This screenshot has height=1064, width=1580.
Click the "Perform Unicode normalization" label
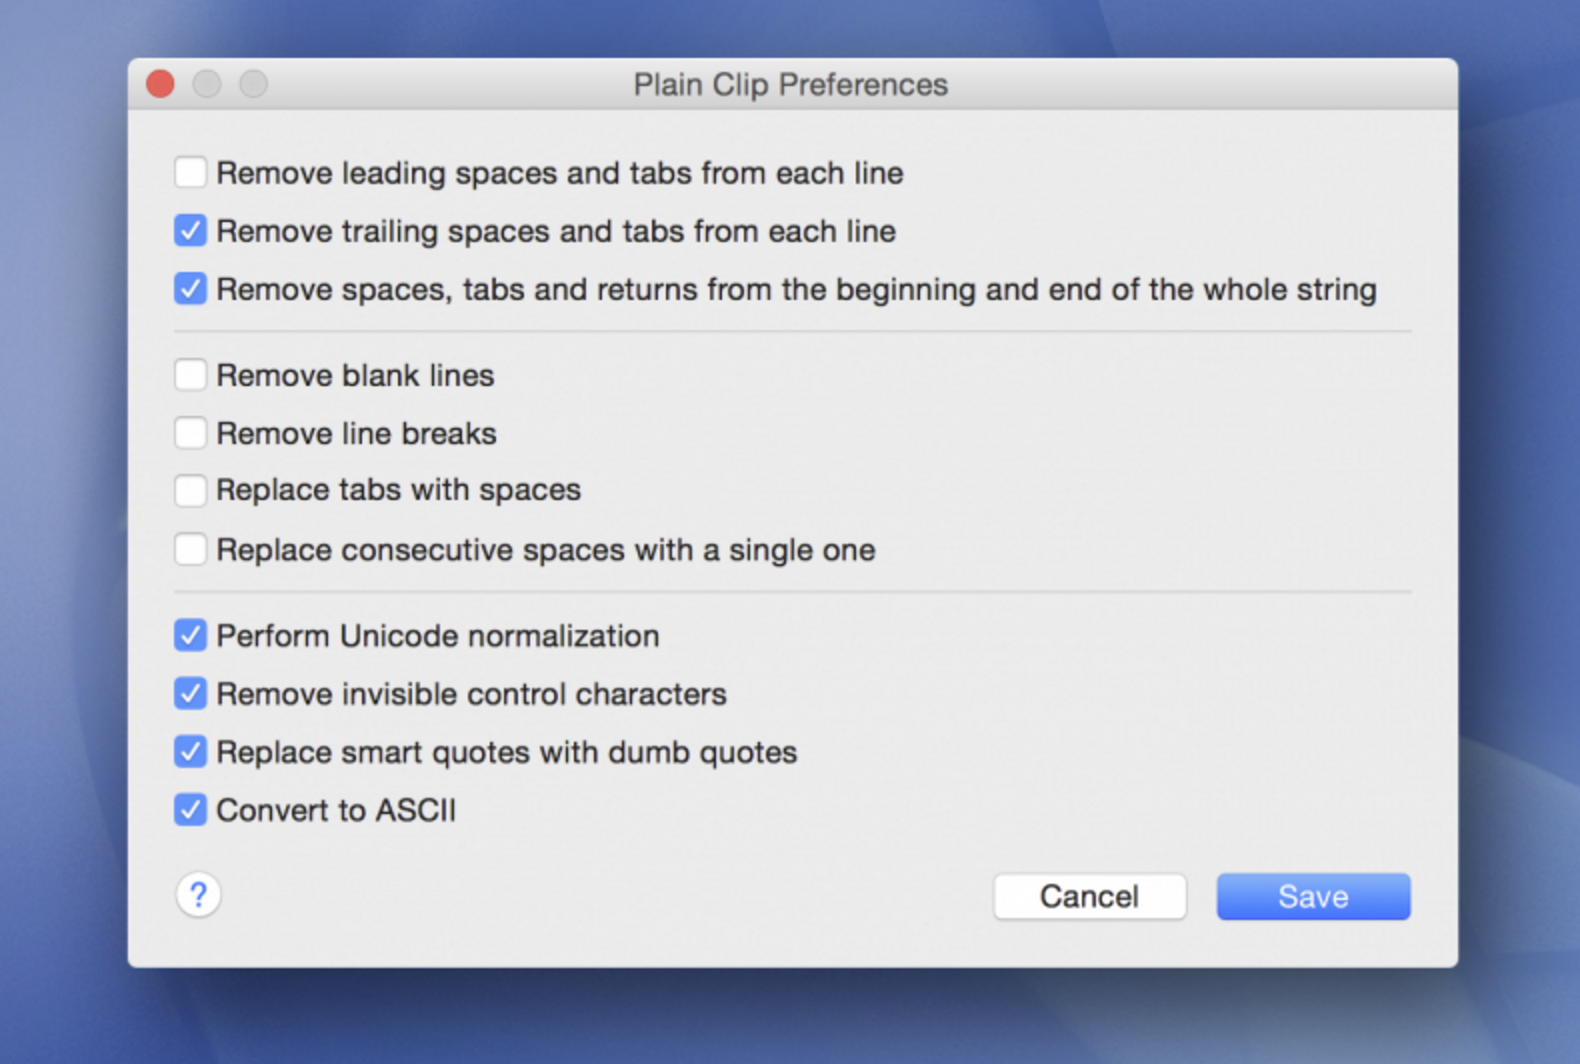pyautogui.click(x=437, y=636)
